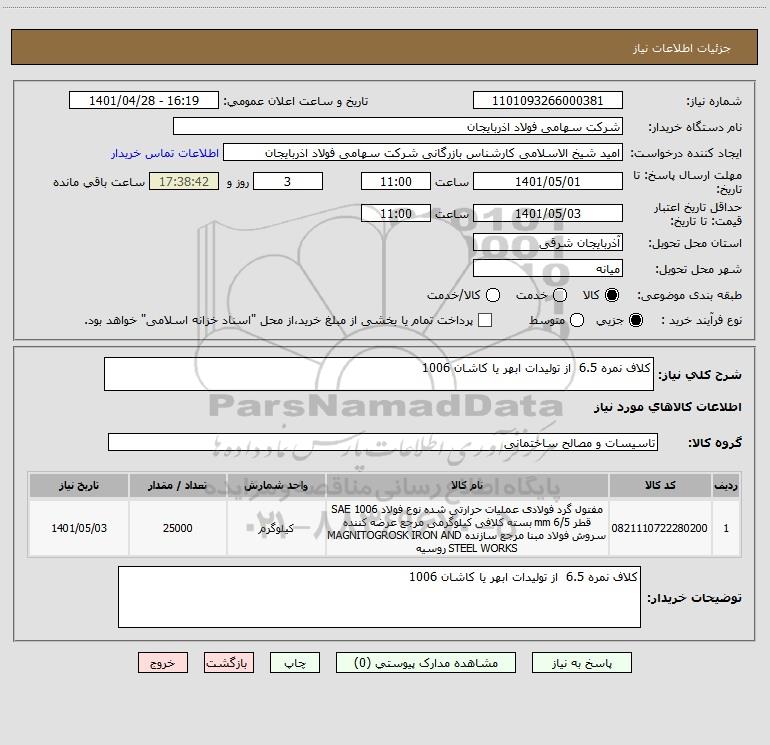
Task: Click row number 1 cell
Action: (x=726, y=528)
